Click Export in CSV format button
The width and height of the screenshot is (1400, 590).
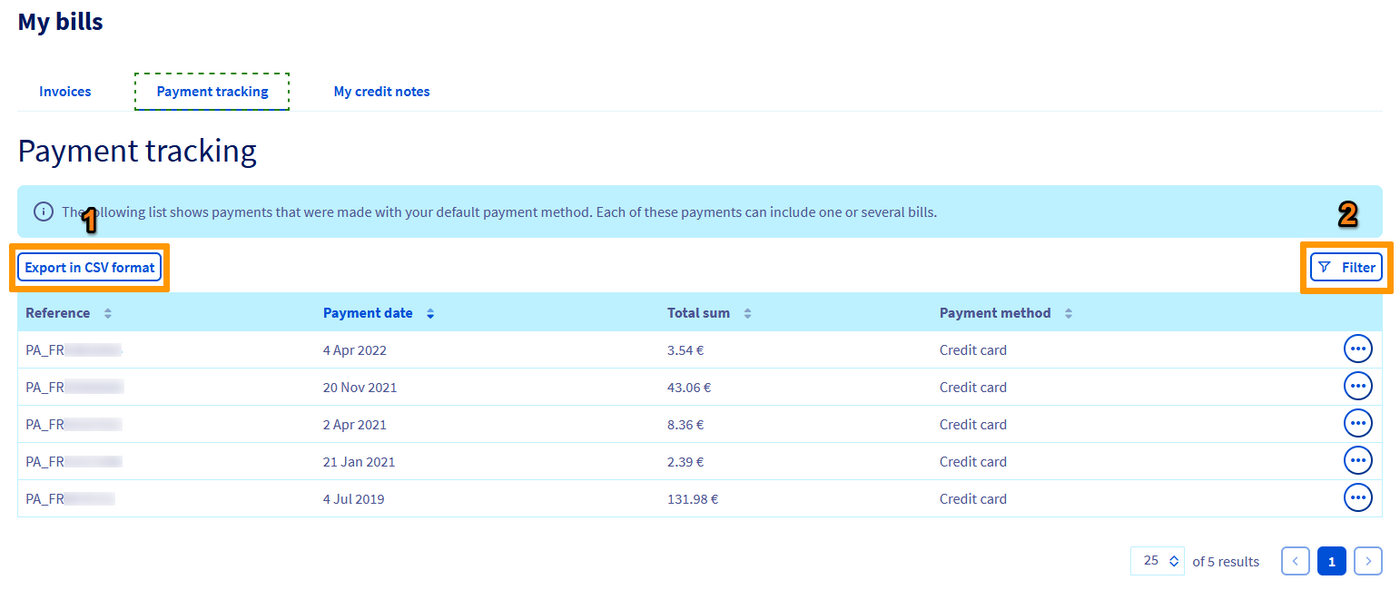pos(90,268)
